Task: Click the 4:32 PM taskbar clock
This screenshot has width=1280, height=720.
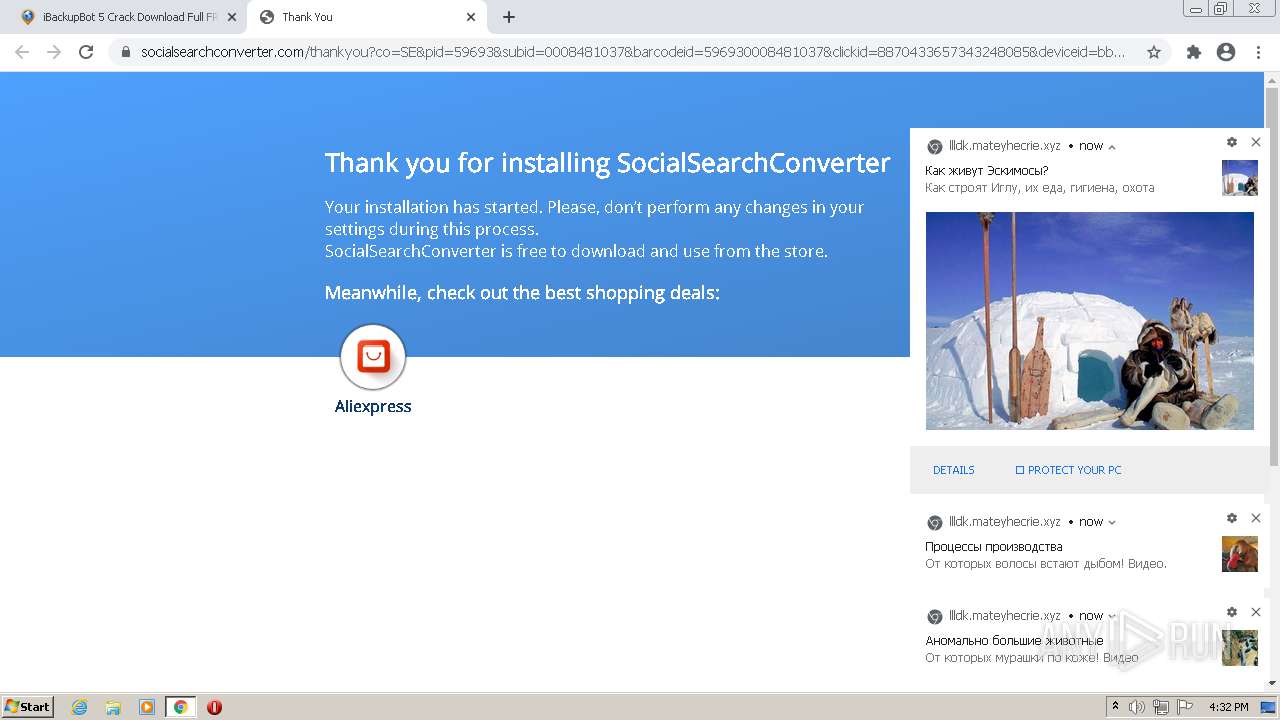Action: click(x=1228, y=707)
